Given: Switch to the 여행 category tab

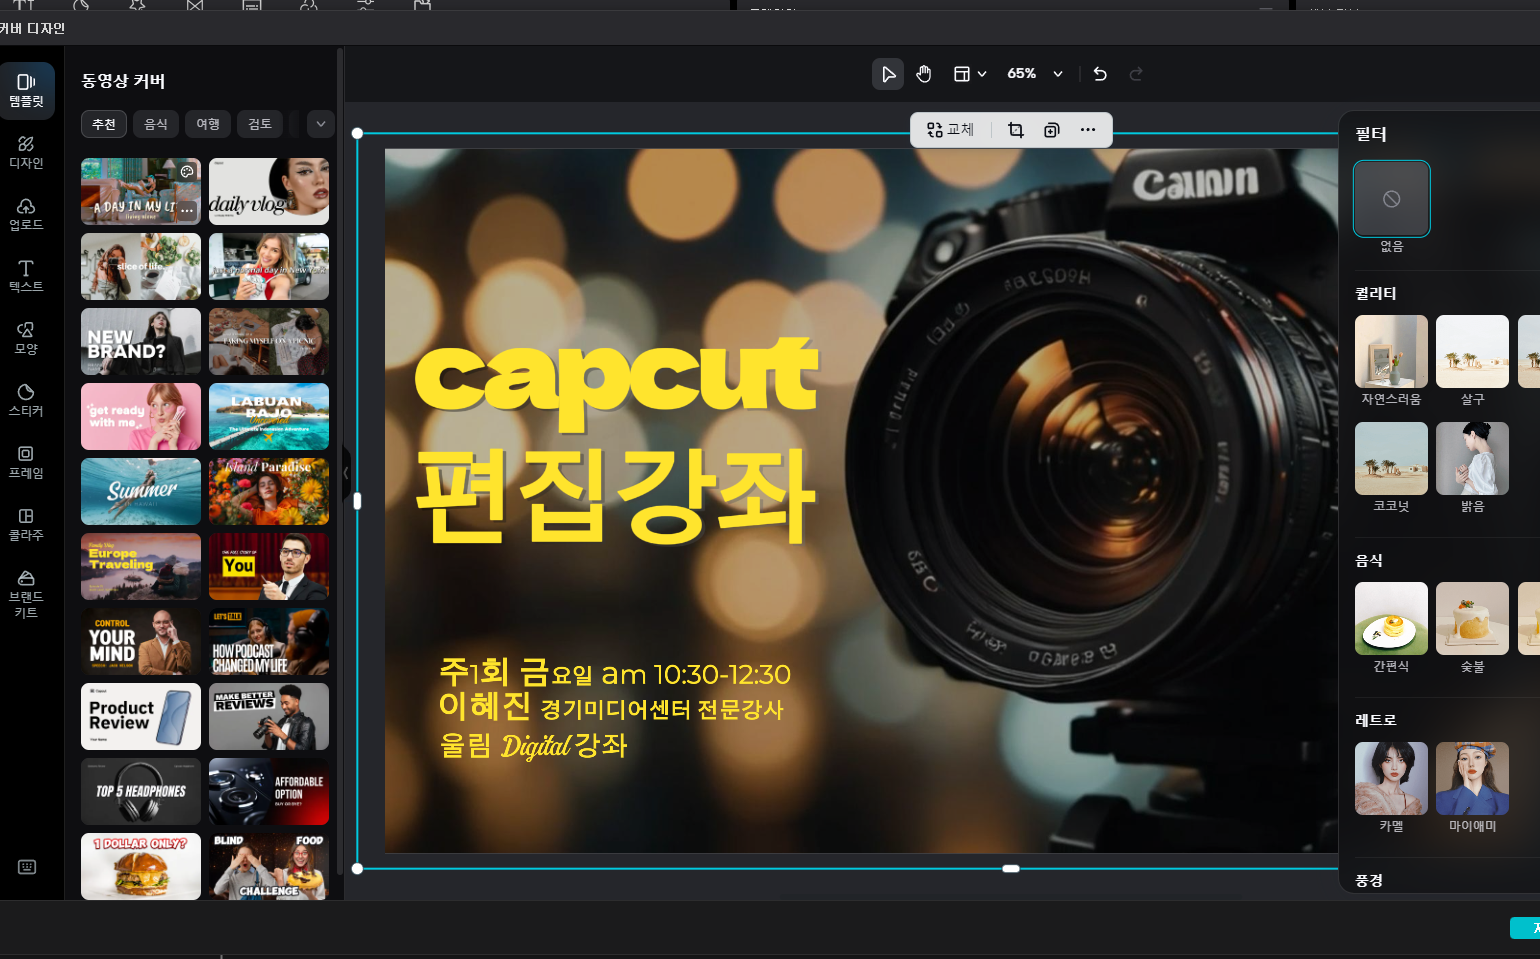Looking at the screenshot, I should click(x=208, y=124).
